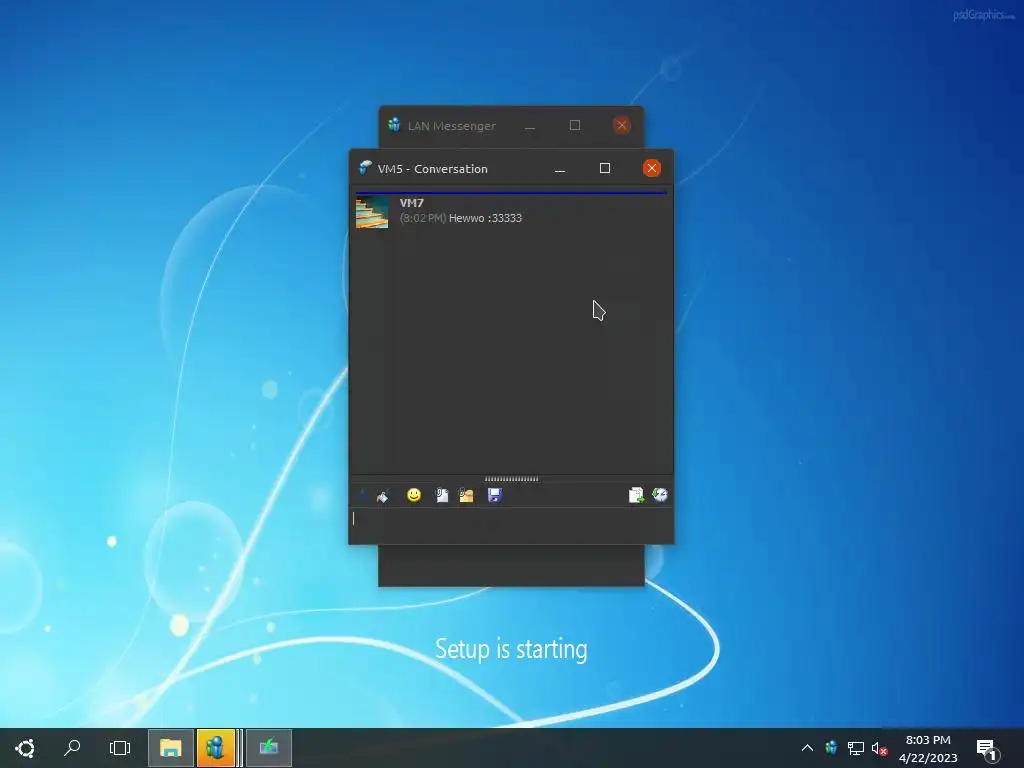Close the LAN Messenger window
1024x768 pixels.
pyautogui.click(x=622, y=125)
